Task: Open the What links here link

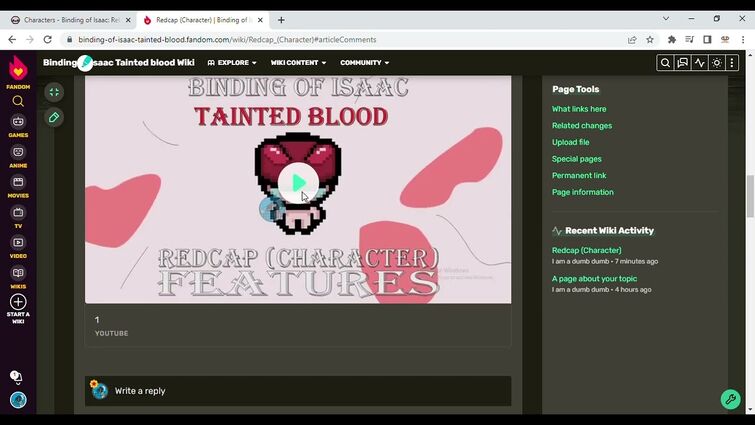Action: (x=579, y=109)
